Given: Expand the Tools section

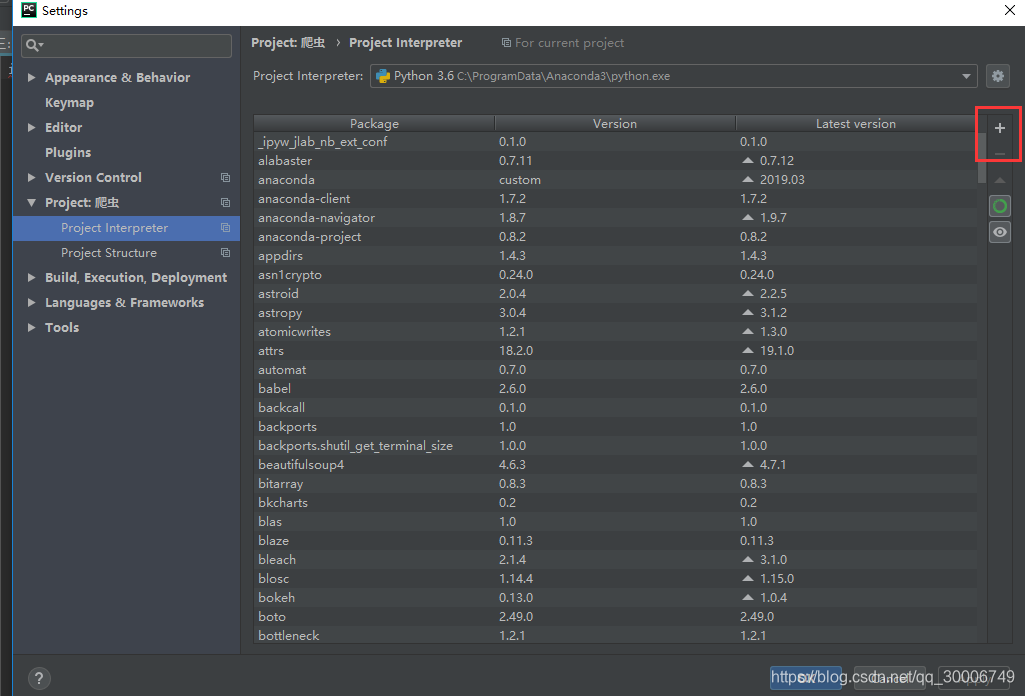Looking at the screenshot, I should (31, 327).
